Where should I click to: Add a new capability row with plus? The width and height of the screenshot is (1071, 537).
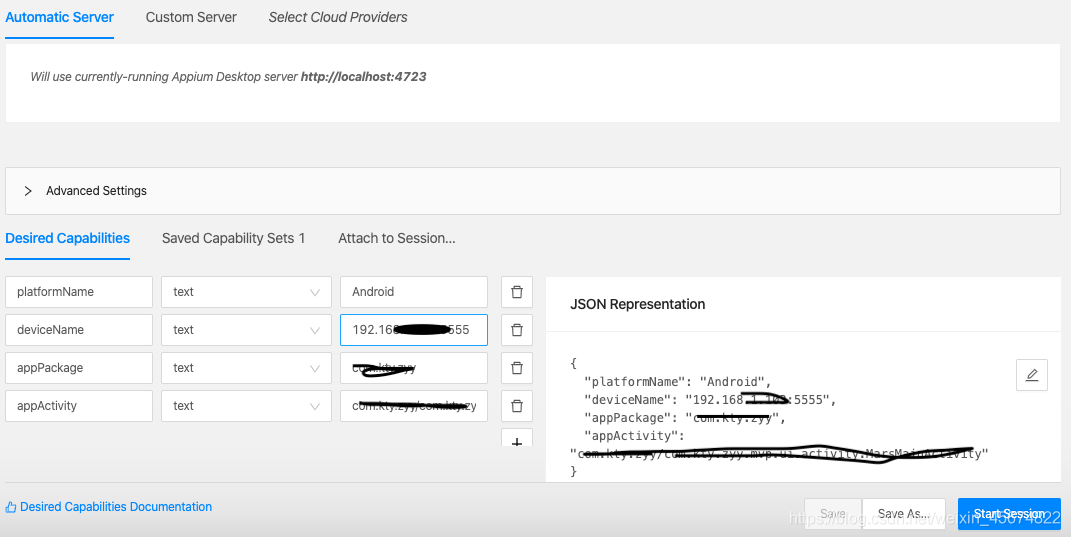pyautogui.click(x=517, y=439)
